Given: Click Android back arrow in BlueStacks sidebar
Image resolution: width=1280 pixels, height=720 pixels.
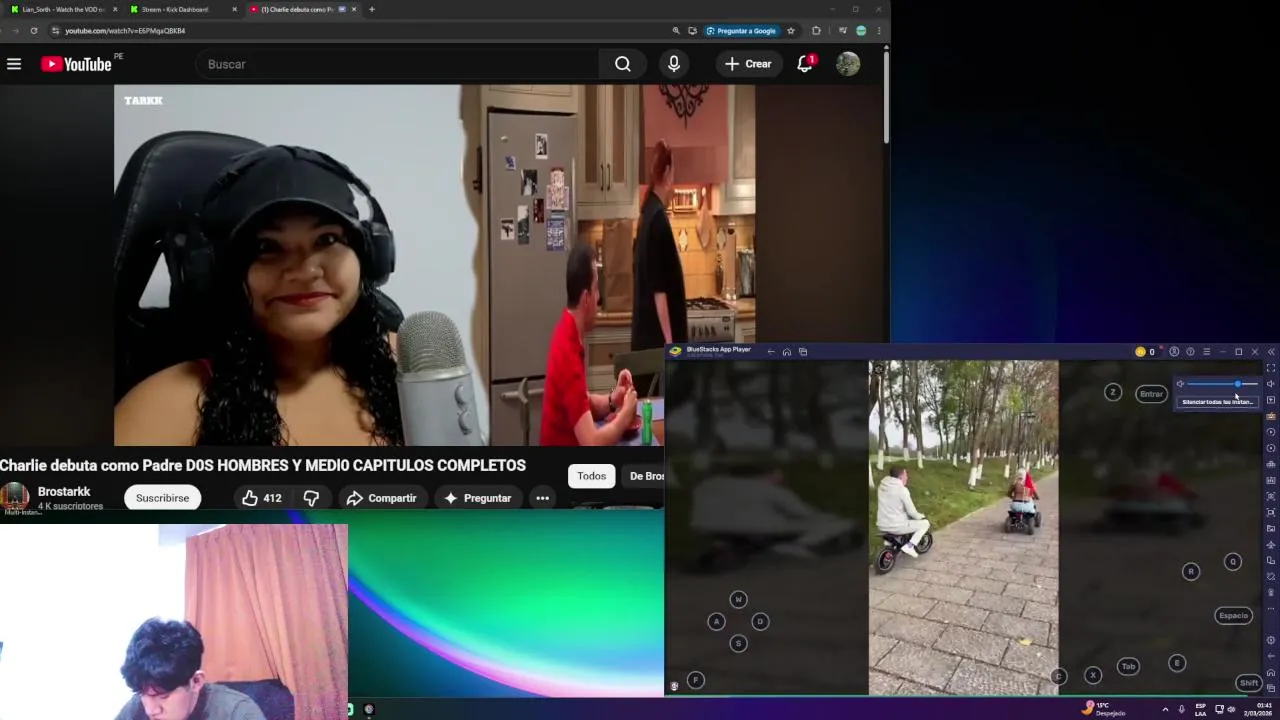Looking at the screenshot, I should click(1271, 656).
